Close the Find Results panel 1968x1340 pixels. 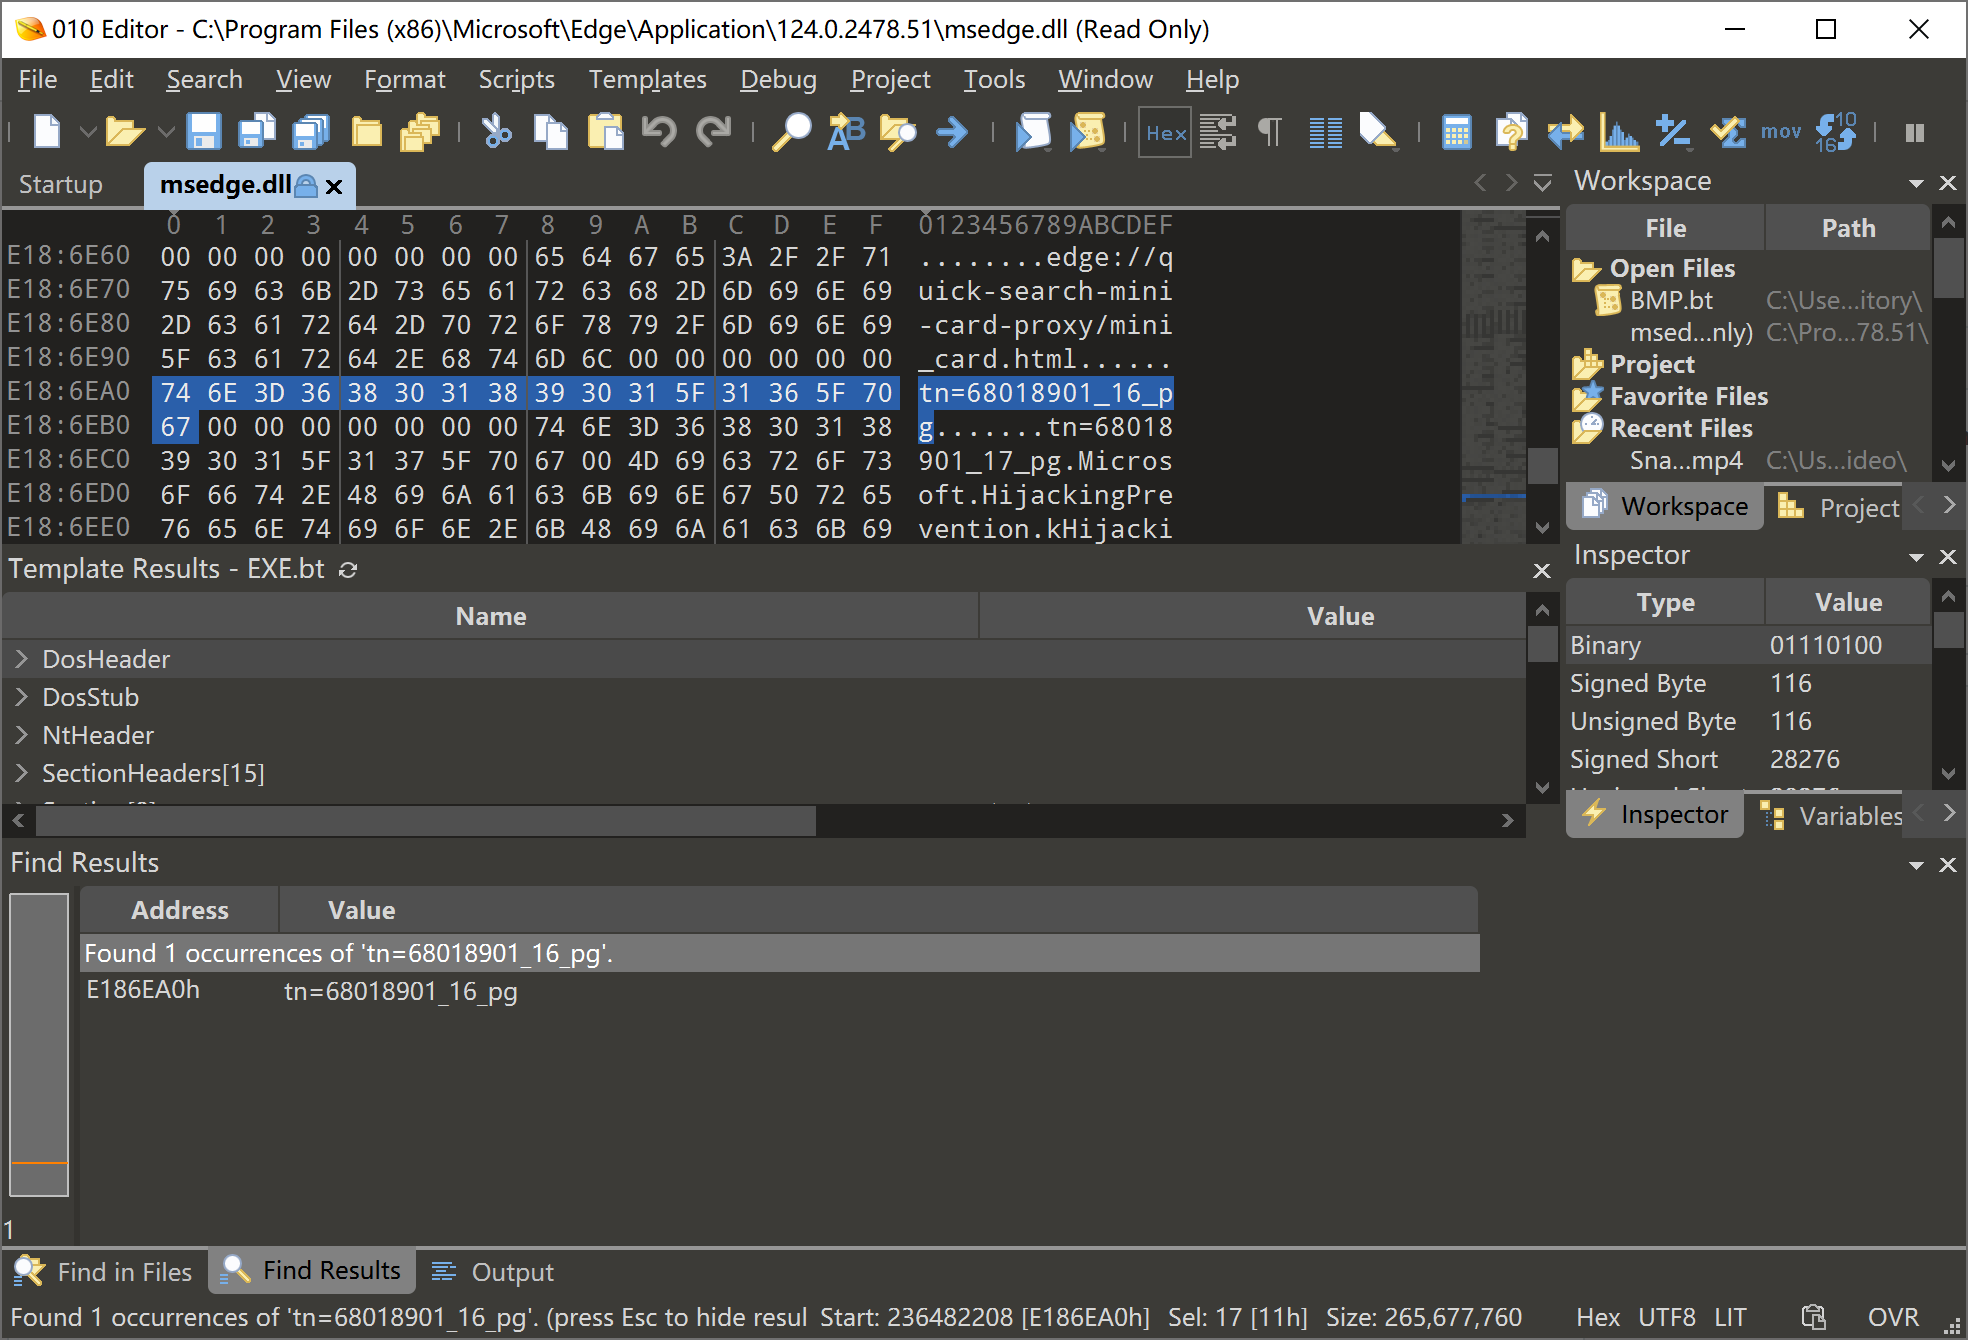[x=1947, y=864]
